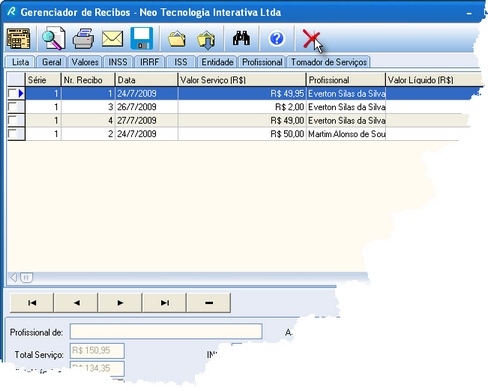Viewport: 488px width, 391px height.
Task: Click the value R$ 2,00
Action: click(x=289, y=107)
